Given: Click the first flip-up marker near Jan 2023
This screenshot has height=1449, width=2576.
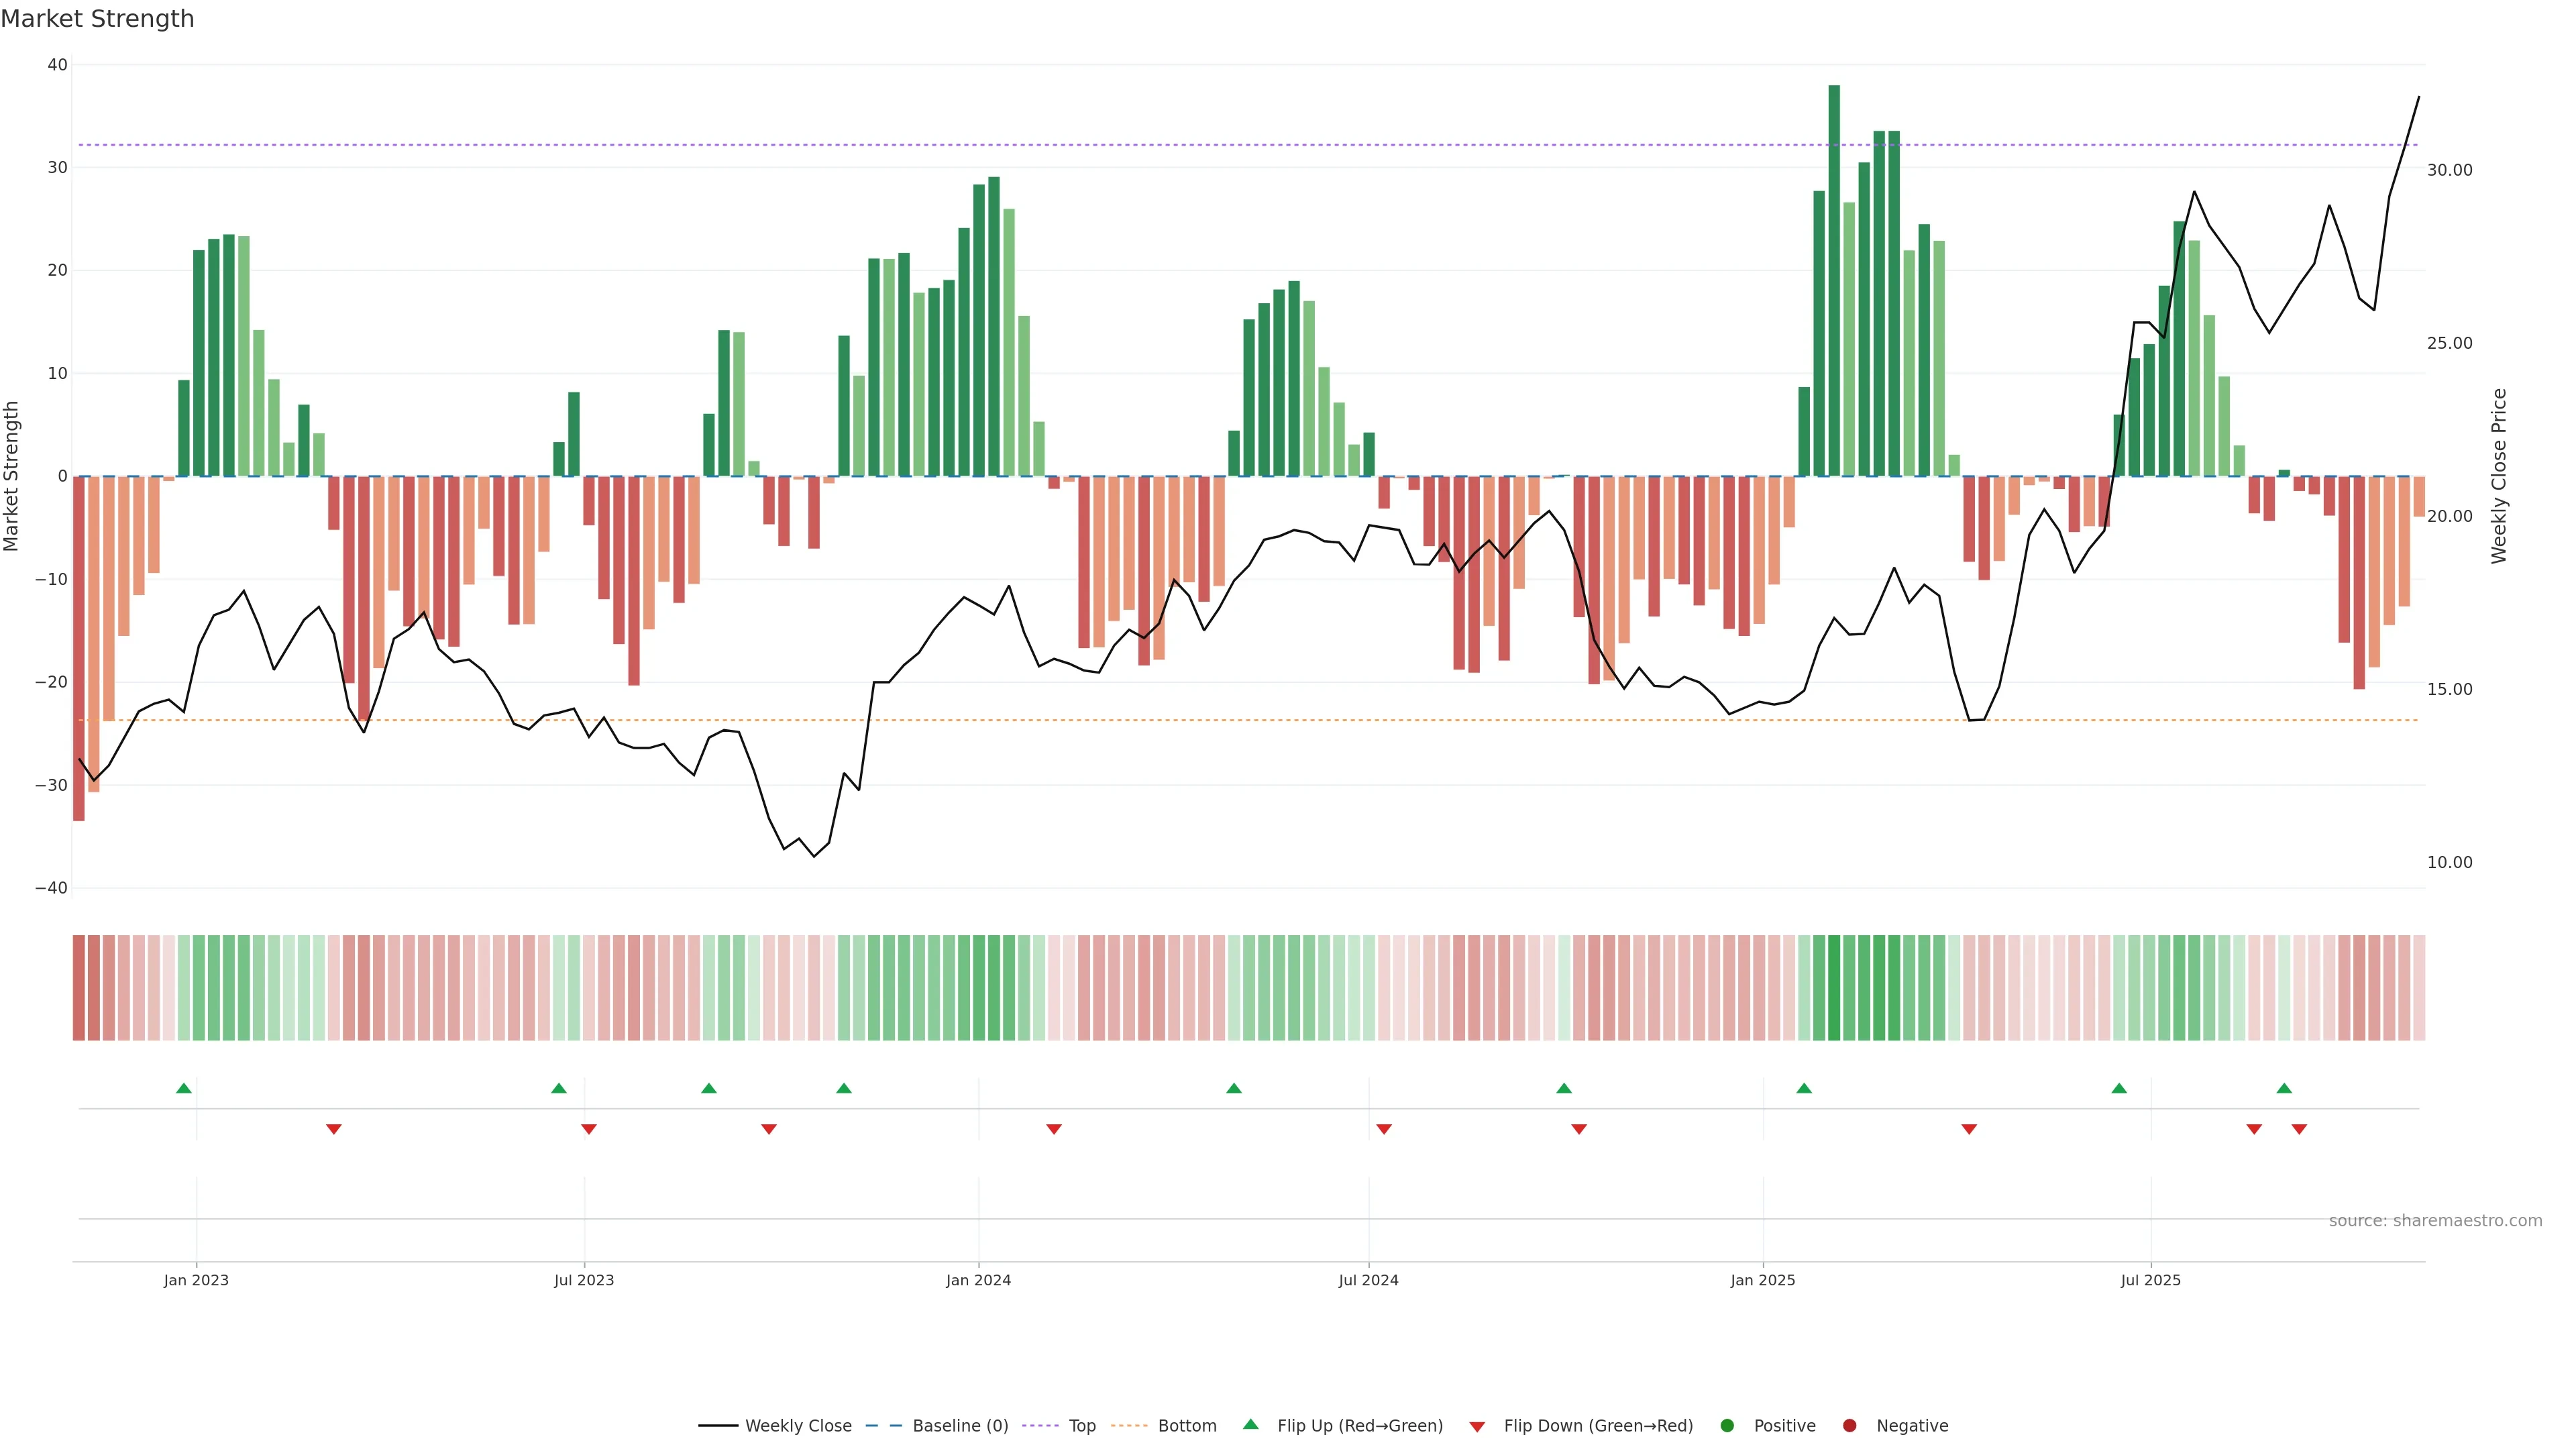Looking at the screenshot, I should coord(184,1088).
